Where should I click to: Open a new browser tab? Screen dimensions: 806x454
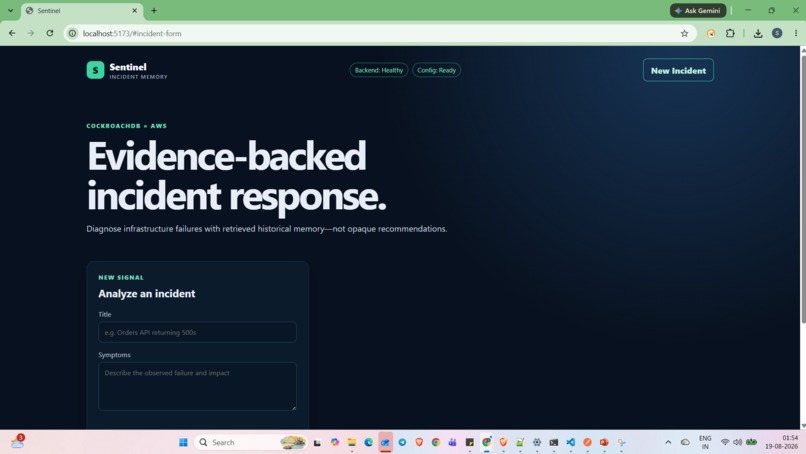pos(154,10)
